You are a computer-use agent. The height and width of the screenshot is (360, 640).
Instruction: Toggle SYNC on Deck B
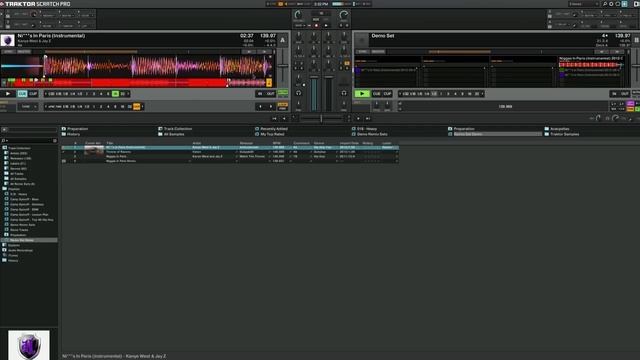pyautogui.click(x=362, y=52)
